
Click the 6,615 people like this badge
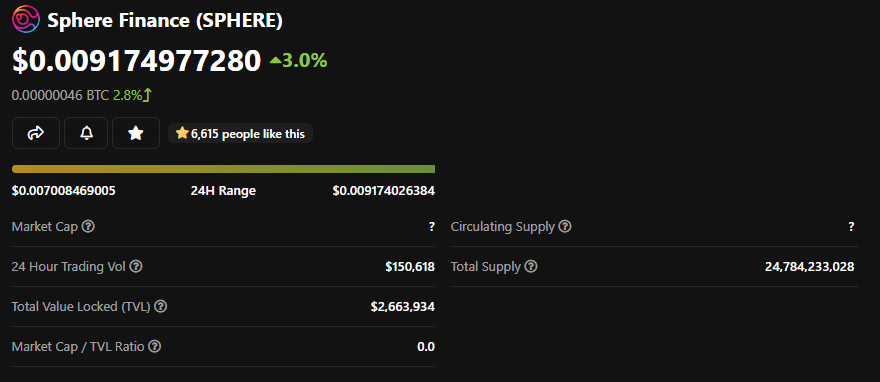(x=240, y=134)
